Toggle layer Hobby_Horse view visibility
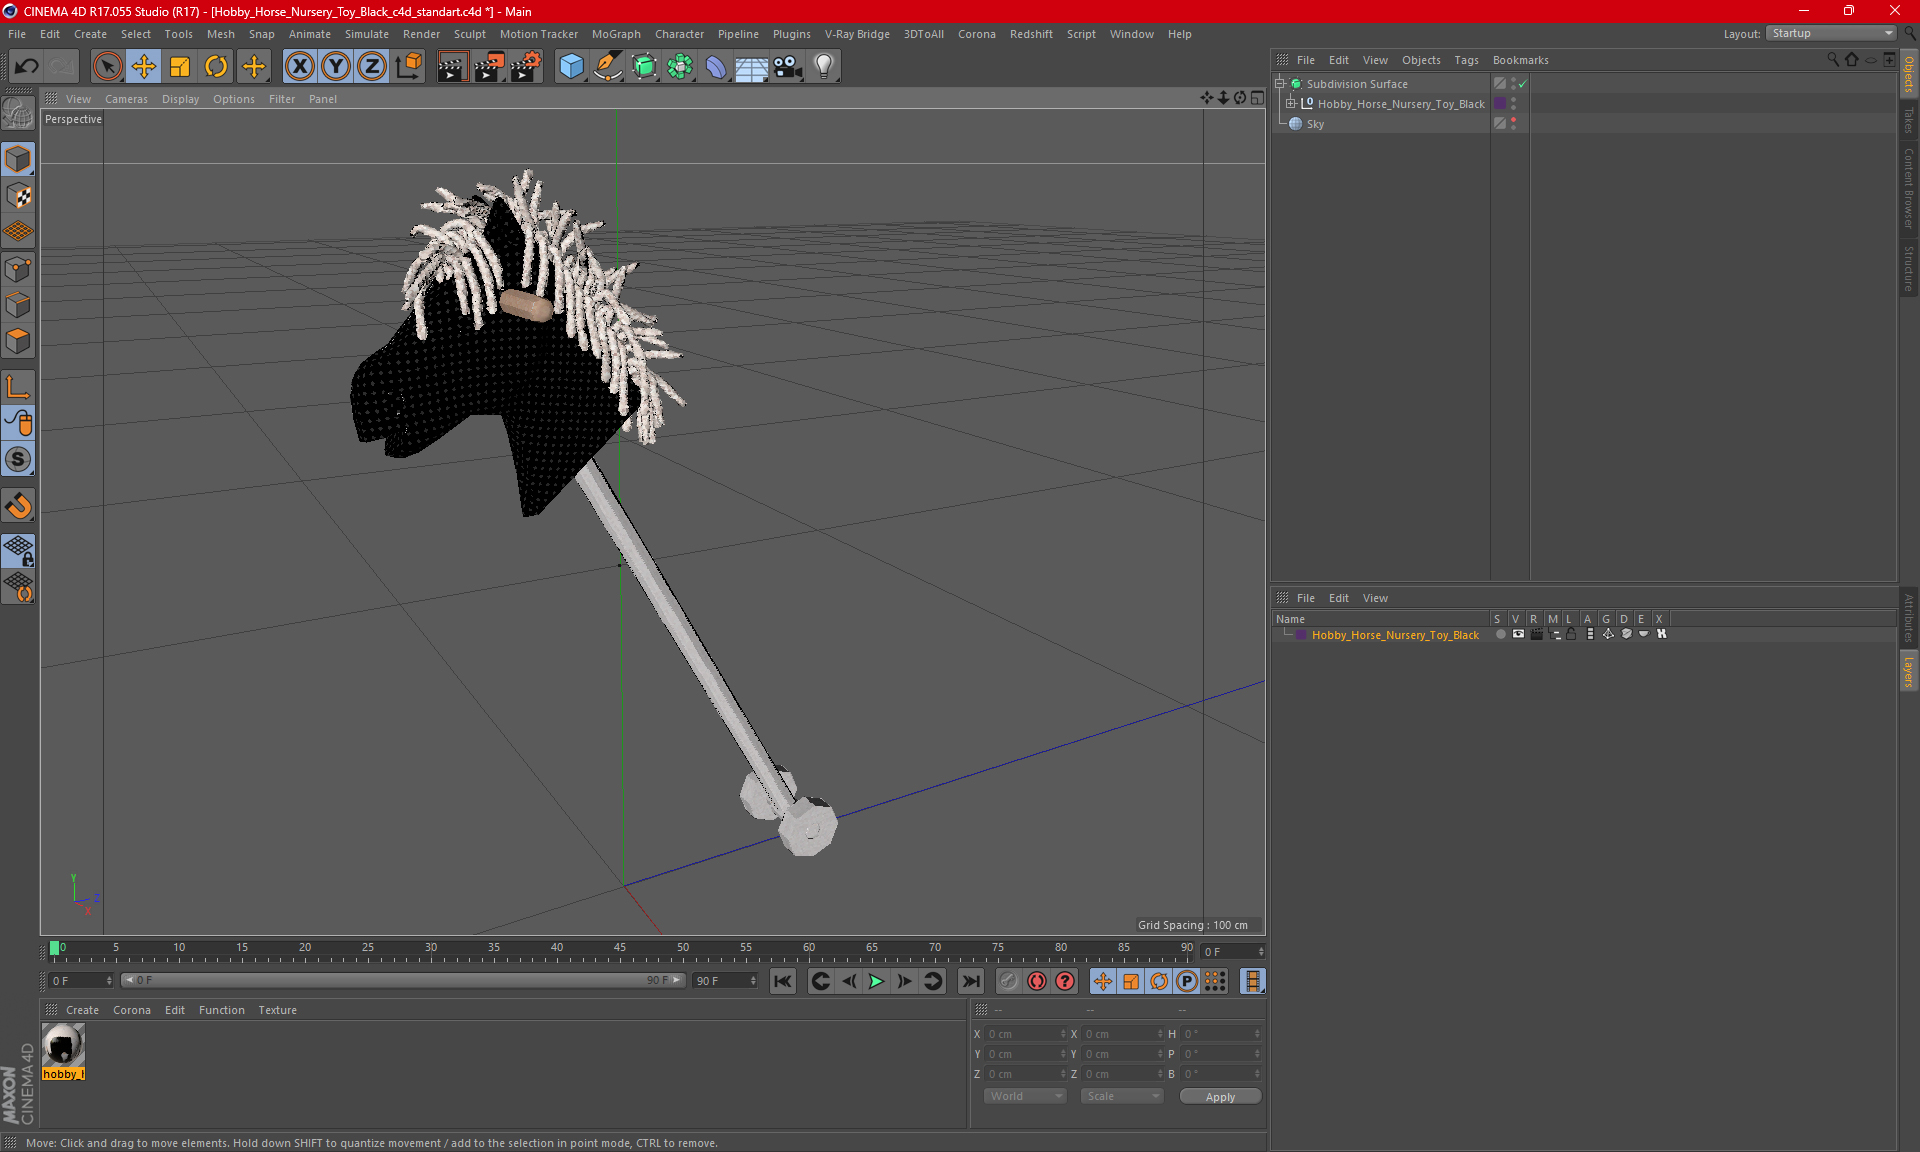 coord(1518,634)
